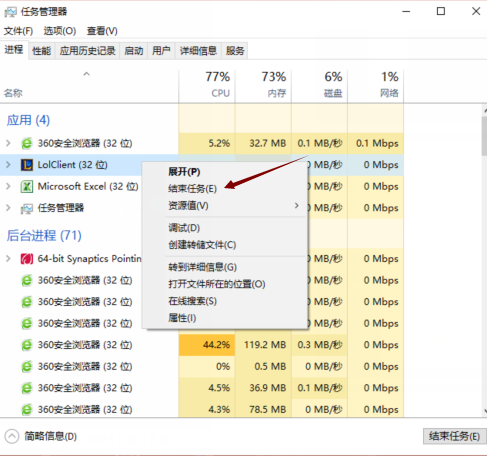Expand 64-bit Synaptics Pointing entry
Viewport: 487px width, 456px height.
point(8,259)
